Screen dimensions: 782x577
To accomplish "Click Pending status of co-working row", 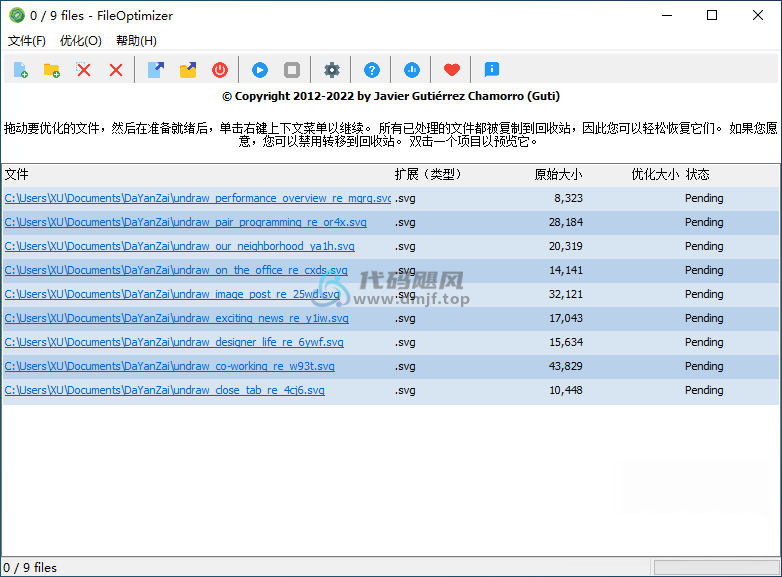I will (704, 366).
